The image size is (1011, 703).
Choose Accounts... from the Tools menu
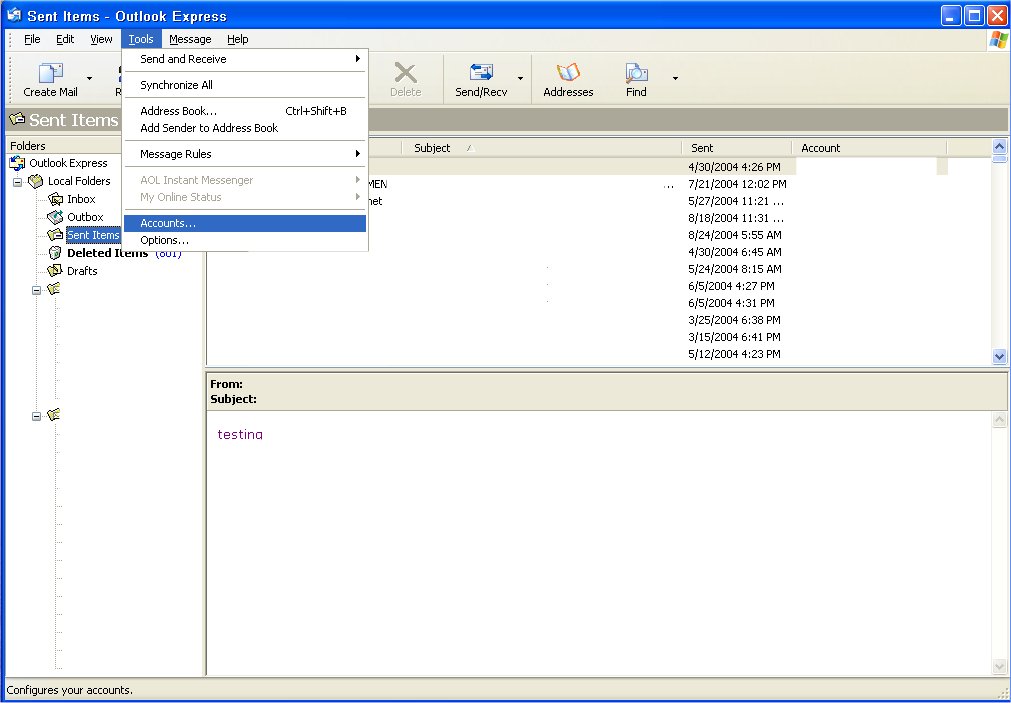coord(245,223)
